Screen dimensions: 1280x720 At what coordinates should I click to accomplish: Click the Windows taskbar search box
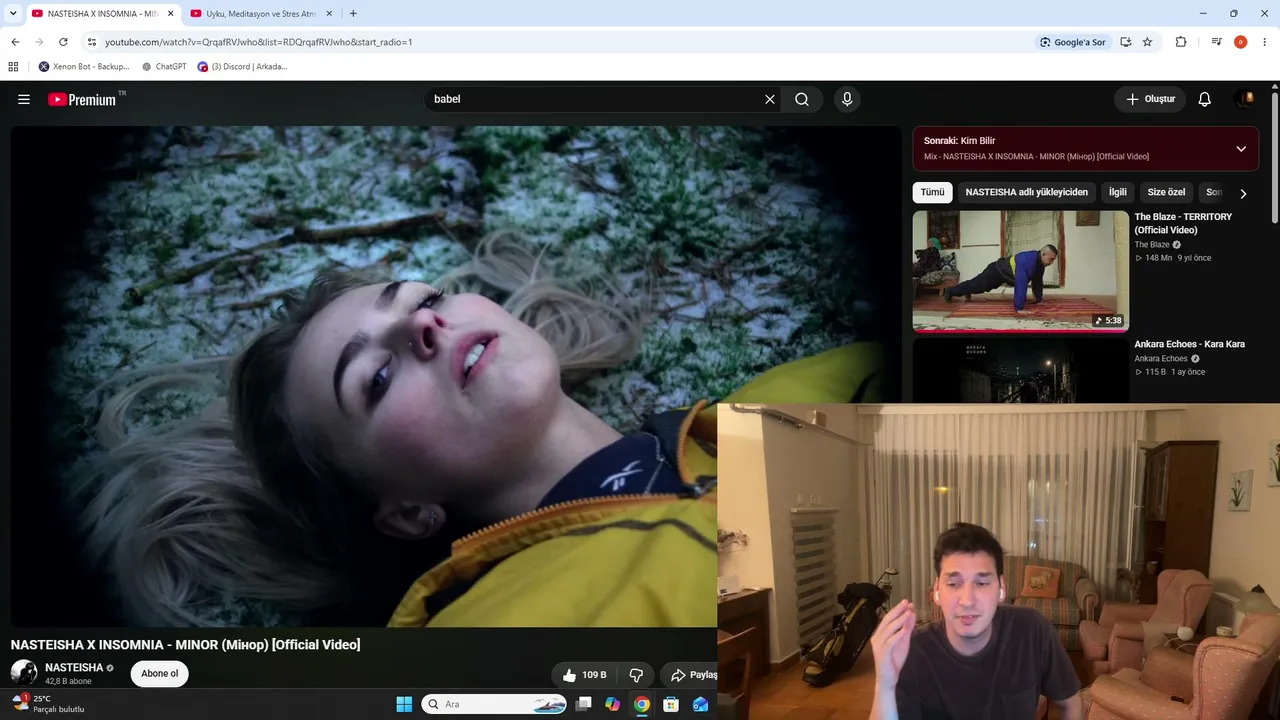496,704
